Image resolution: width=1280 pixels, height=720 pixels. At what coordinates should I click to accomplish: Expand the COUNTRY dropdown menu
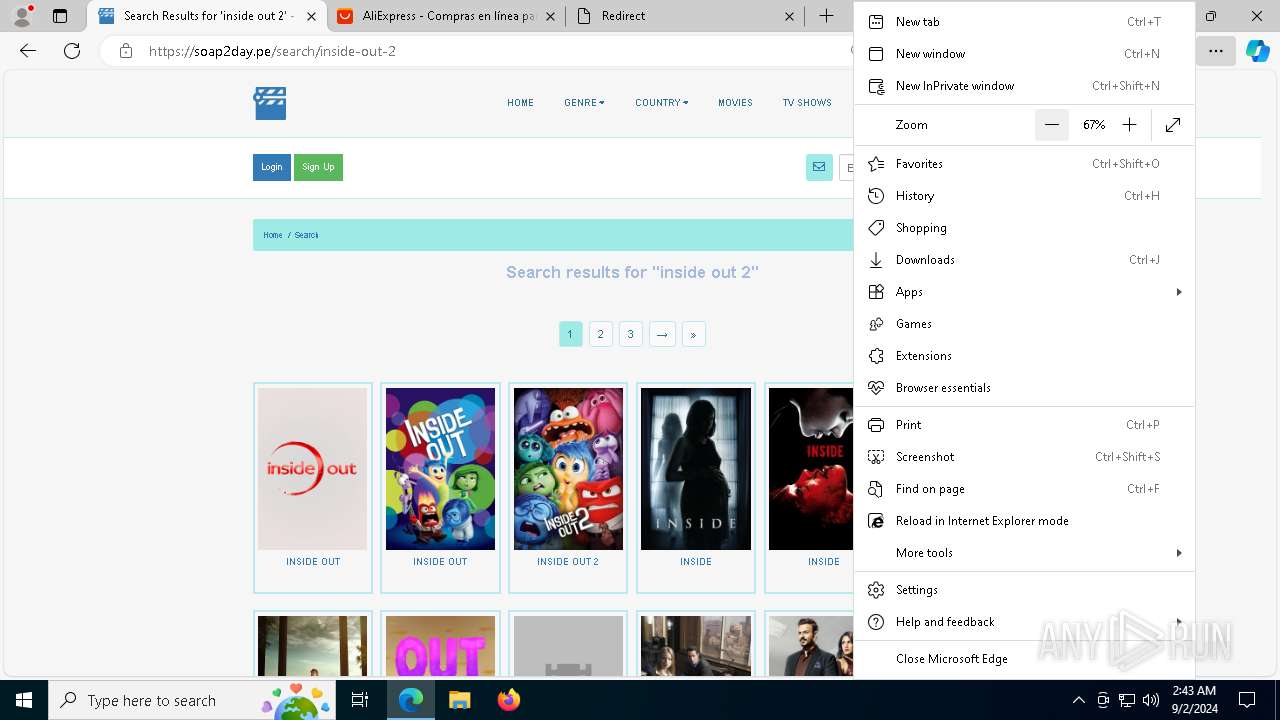662,103
